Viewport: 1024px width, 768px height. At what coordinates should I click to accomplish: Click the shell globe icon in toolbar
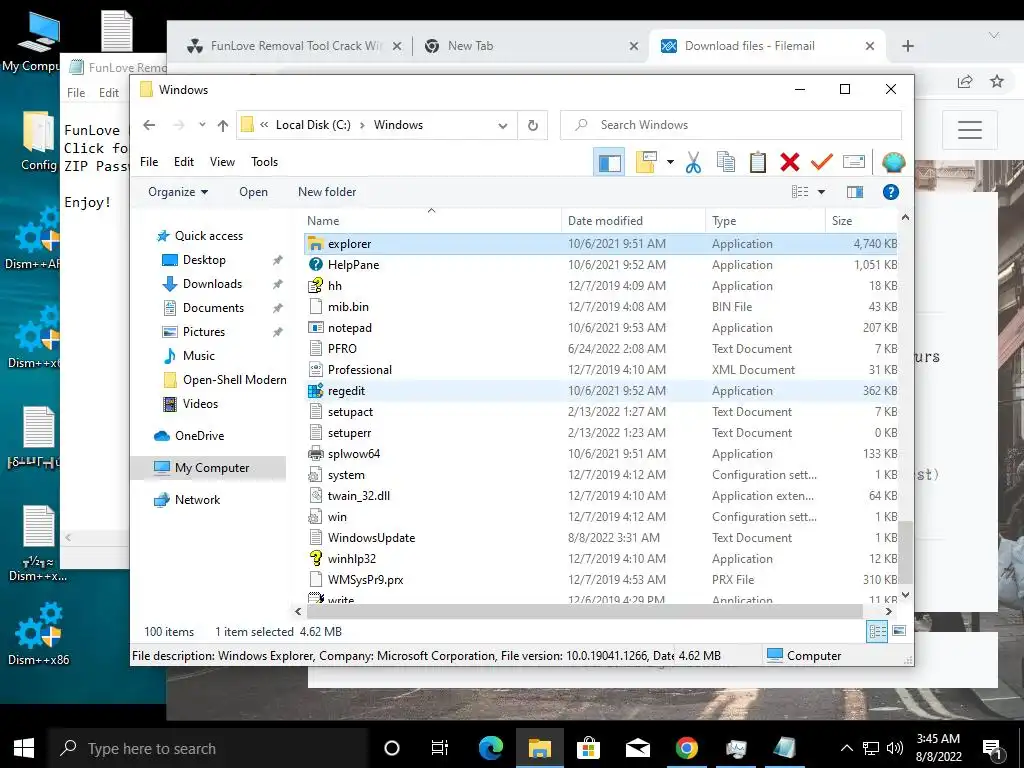coord(893,162)
